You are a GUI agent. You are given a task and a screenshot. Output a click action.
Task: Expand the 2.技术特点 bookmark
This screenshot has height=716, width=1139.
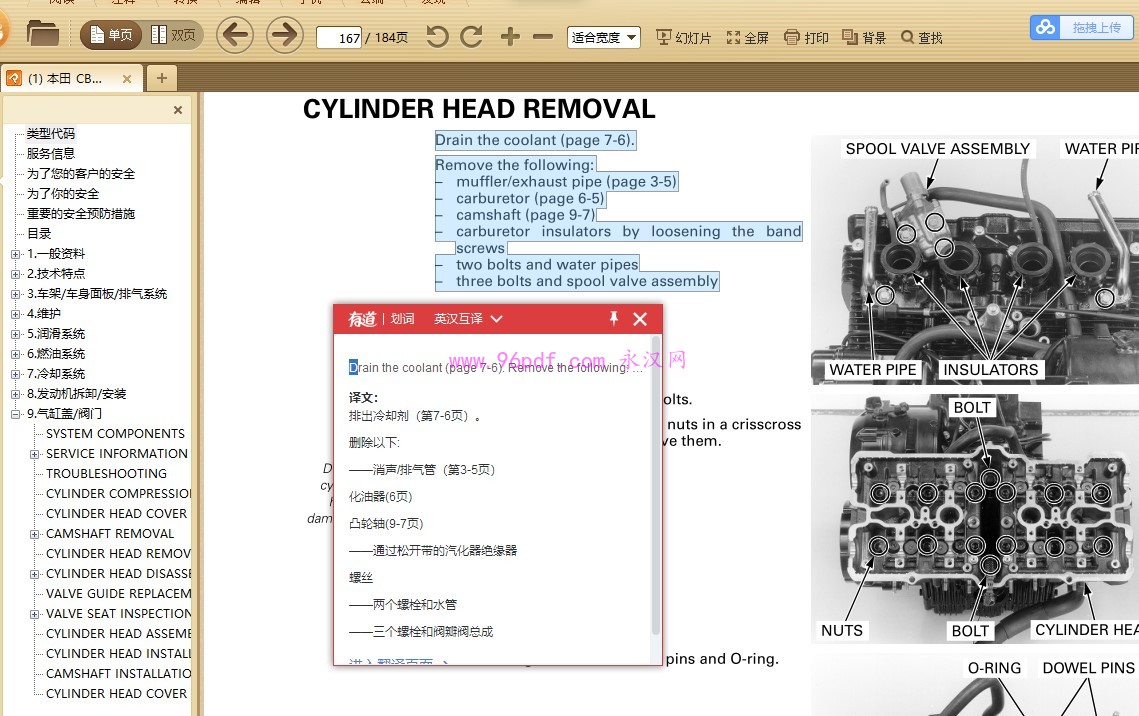tap(15, 274)
